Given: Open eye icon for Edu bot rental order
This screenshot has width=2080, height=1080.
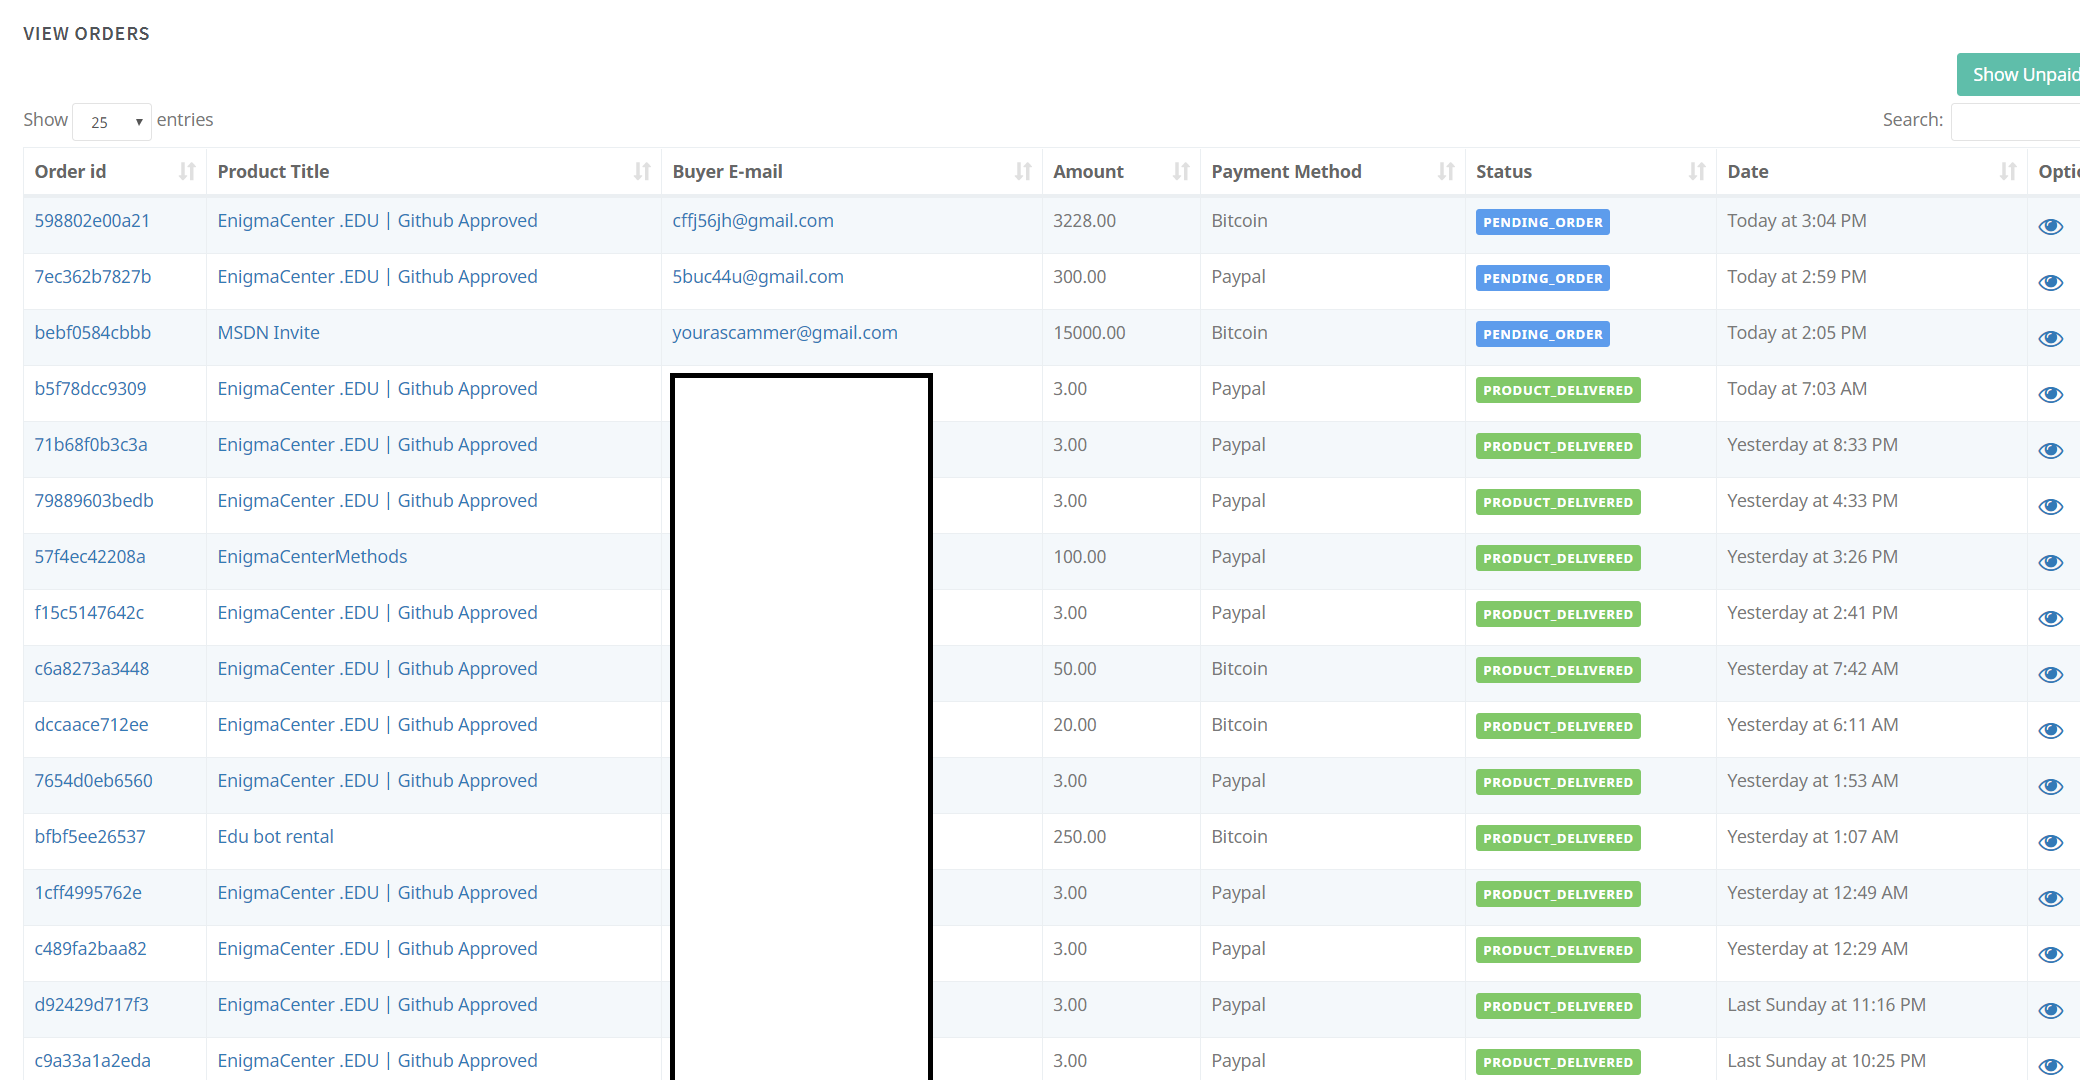Looking at the screenshot, I should tap(2050, 843).
